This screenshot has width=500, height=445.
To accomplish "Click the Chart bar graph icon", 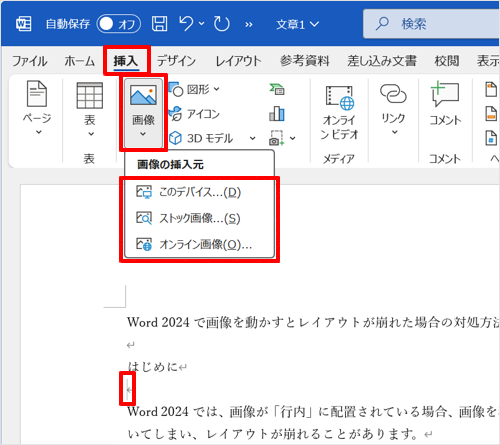I will [x=277, y=114].
